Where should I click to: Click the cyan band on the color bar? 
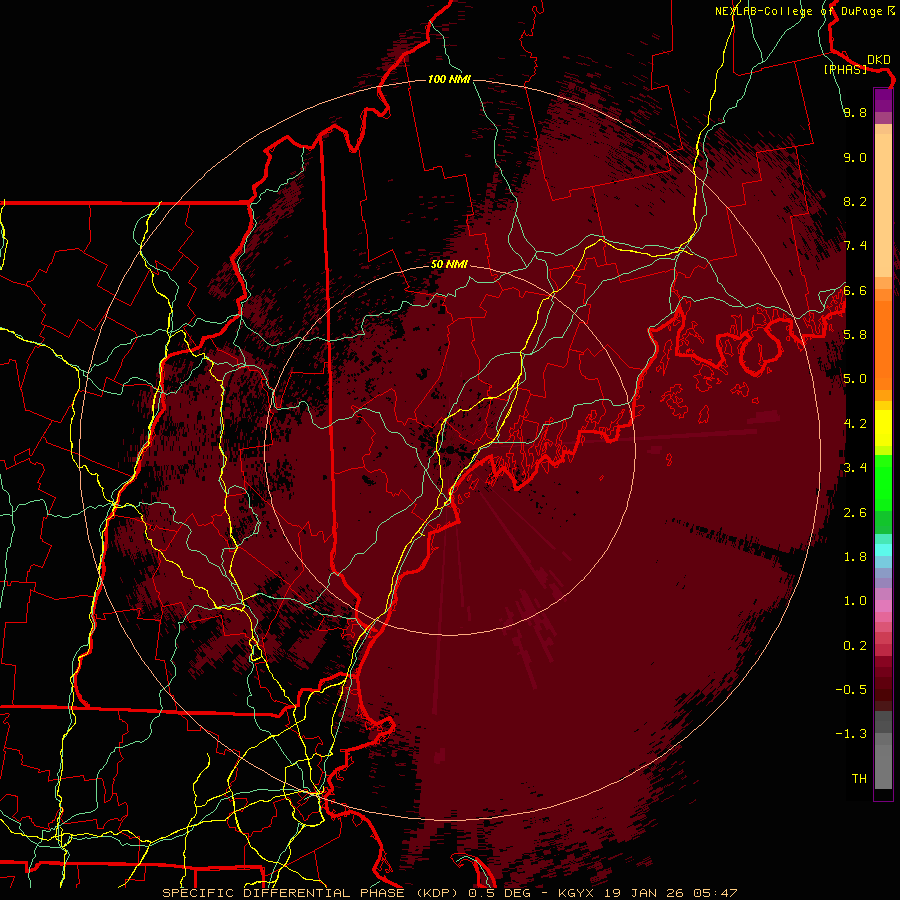coord(883,550)
